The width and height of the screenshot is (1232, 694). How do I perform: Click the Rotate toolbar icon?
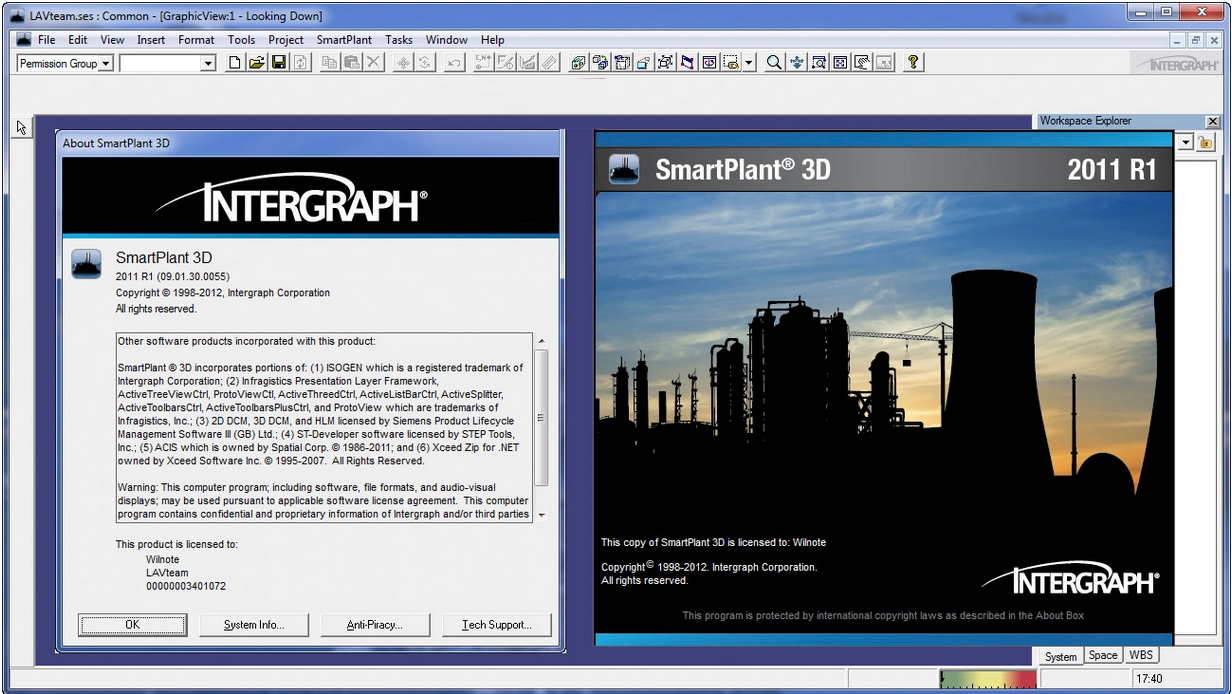tap(425, 63)
